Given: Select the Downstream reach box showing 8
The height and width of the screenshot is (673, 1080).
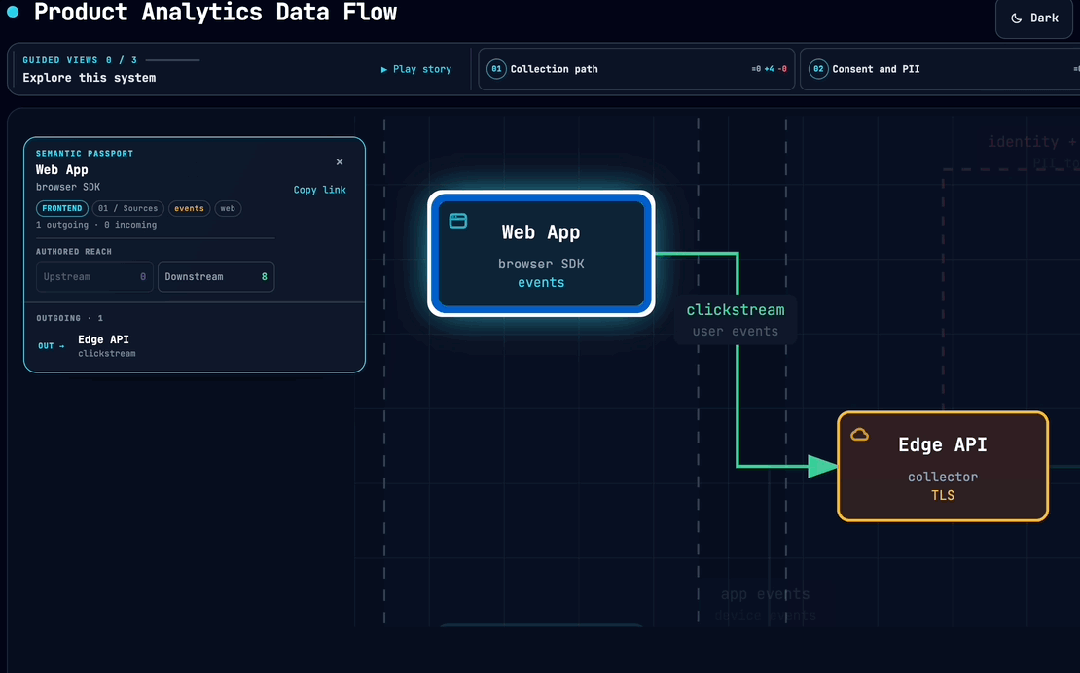Looking at the screenshot, I should 216,277.
